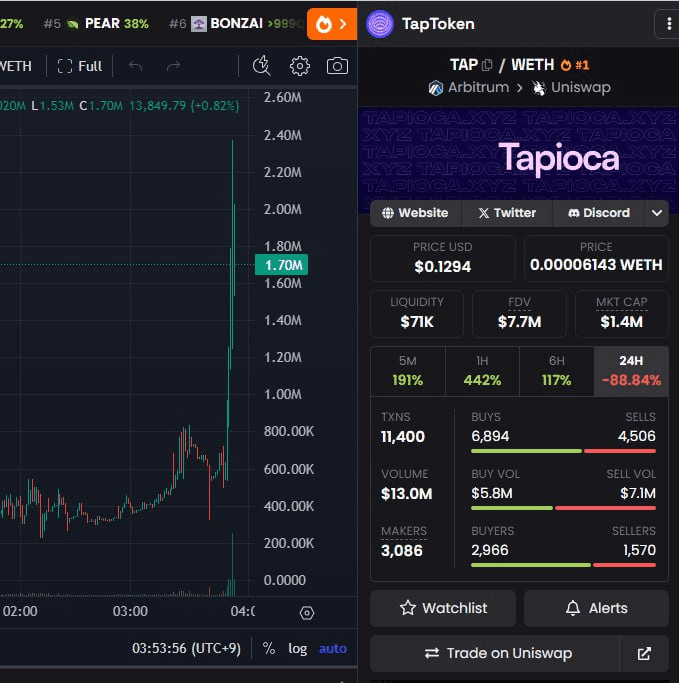Click the Uniswap DEX label
Viewport: 679px width, 683px height.
[571, 88]
